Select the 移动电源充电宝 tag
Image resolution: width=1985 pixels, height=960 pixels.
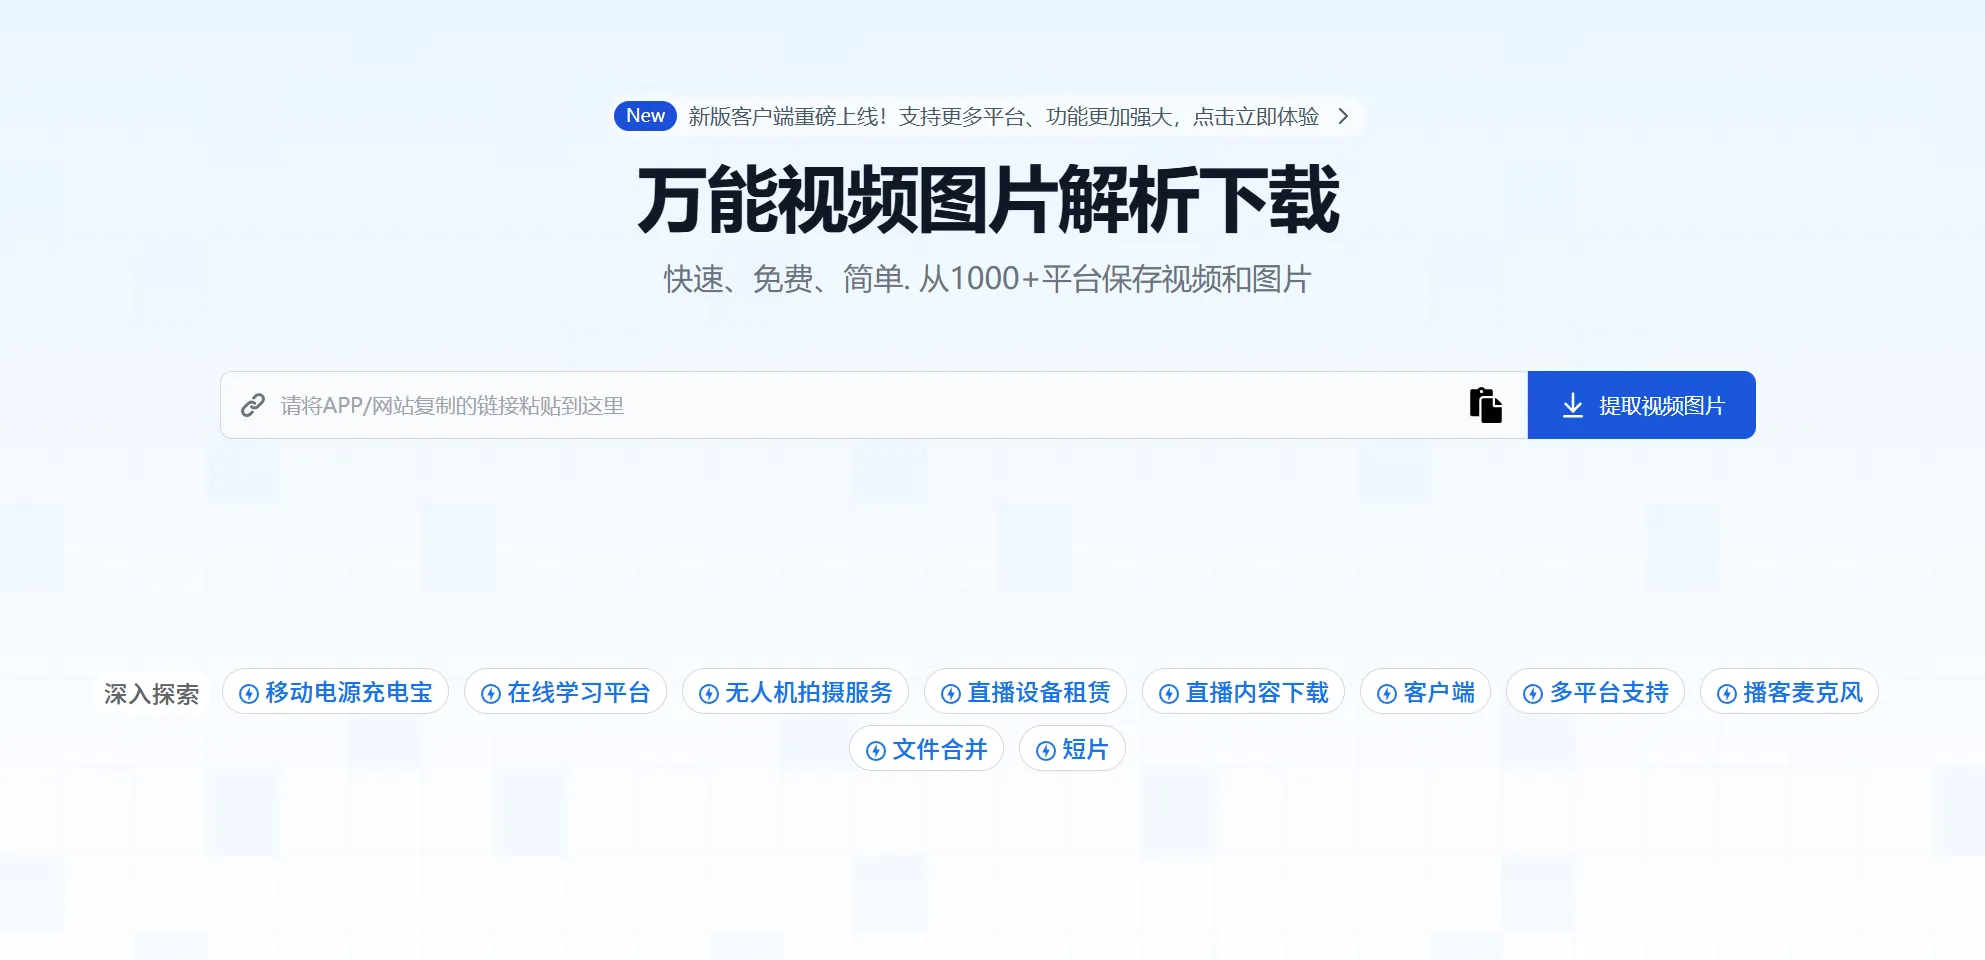click(x=336, y=692)
